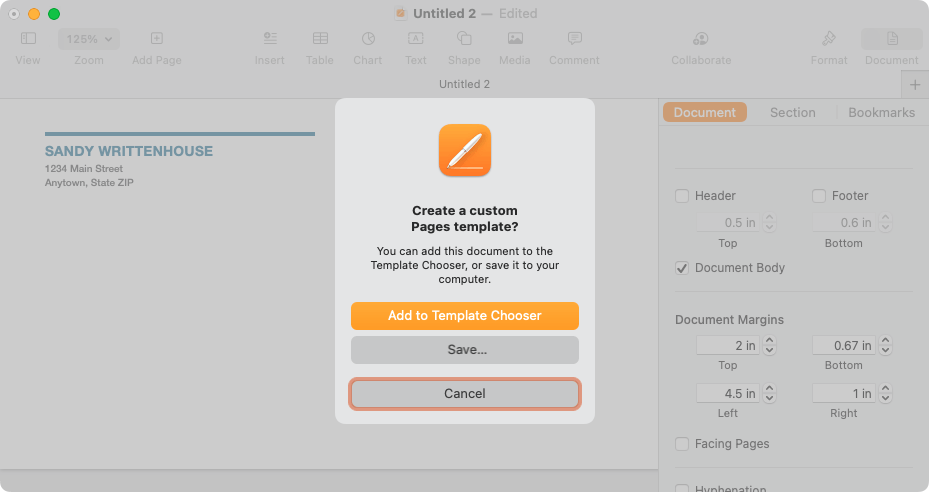The width and height of the screenshot is (929, 492).
Task: Open the 125% zoom dropdown
Action: (89, 39)
